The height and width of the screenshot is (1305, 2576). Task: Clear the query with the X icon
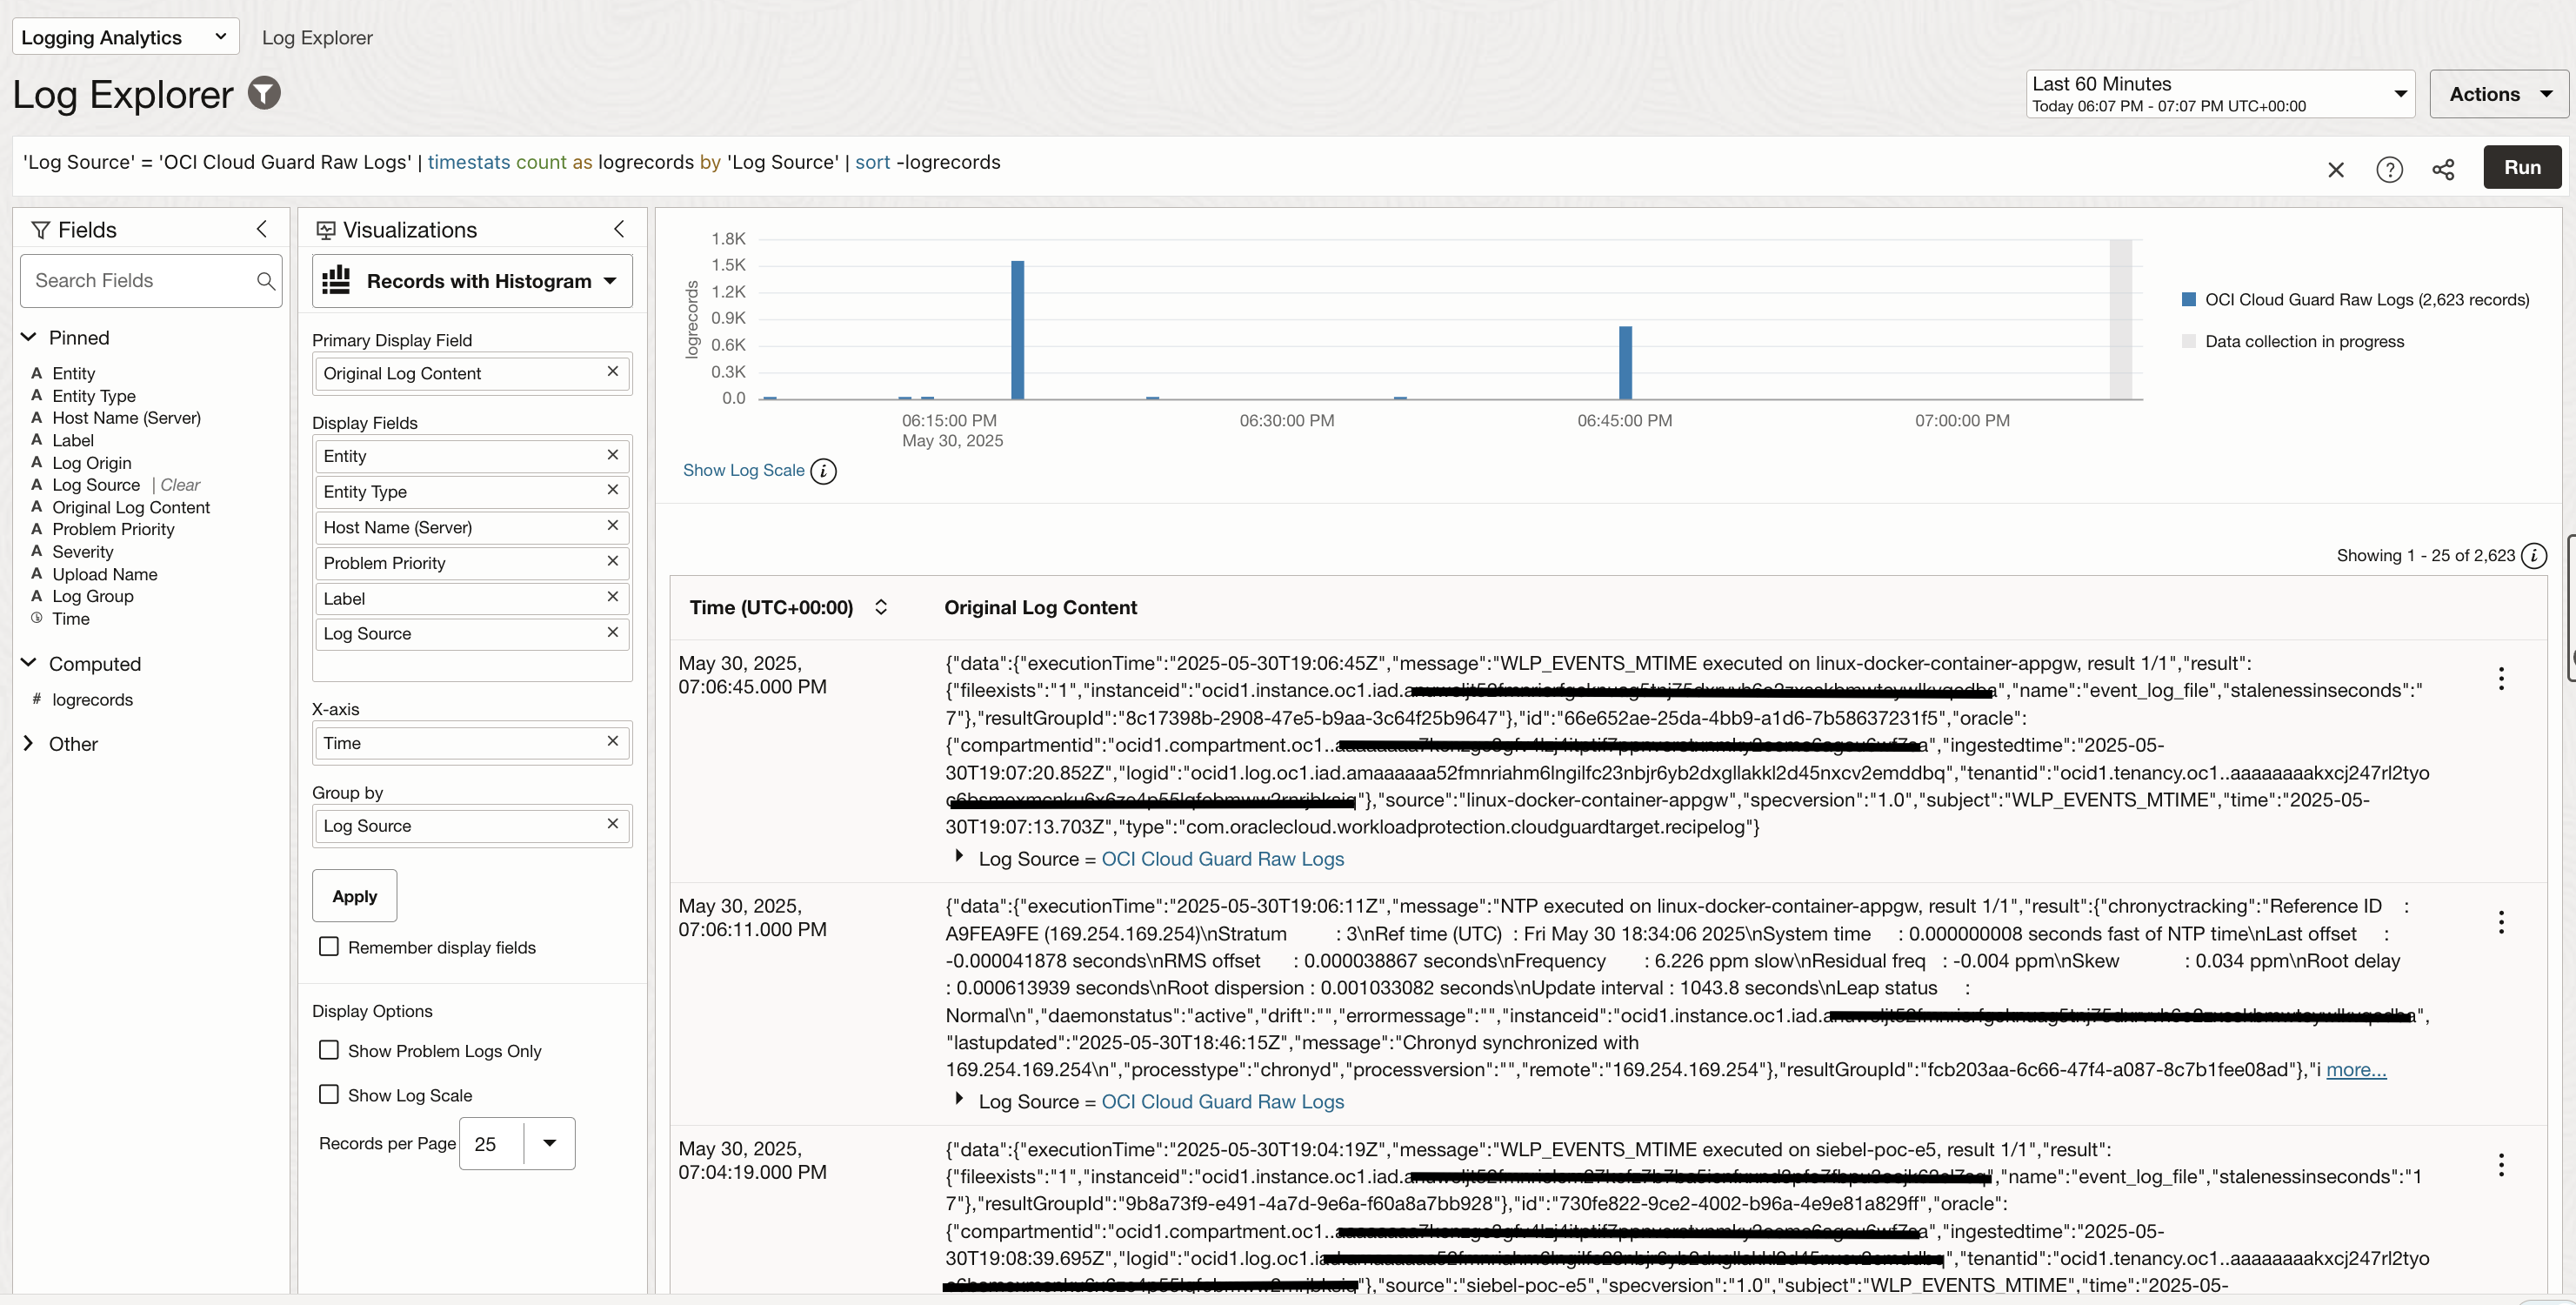pyautogui.click(x=2336, y=169)
